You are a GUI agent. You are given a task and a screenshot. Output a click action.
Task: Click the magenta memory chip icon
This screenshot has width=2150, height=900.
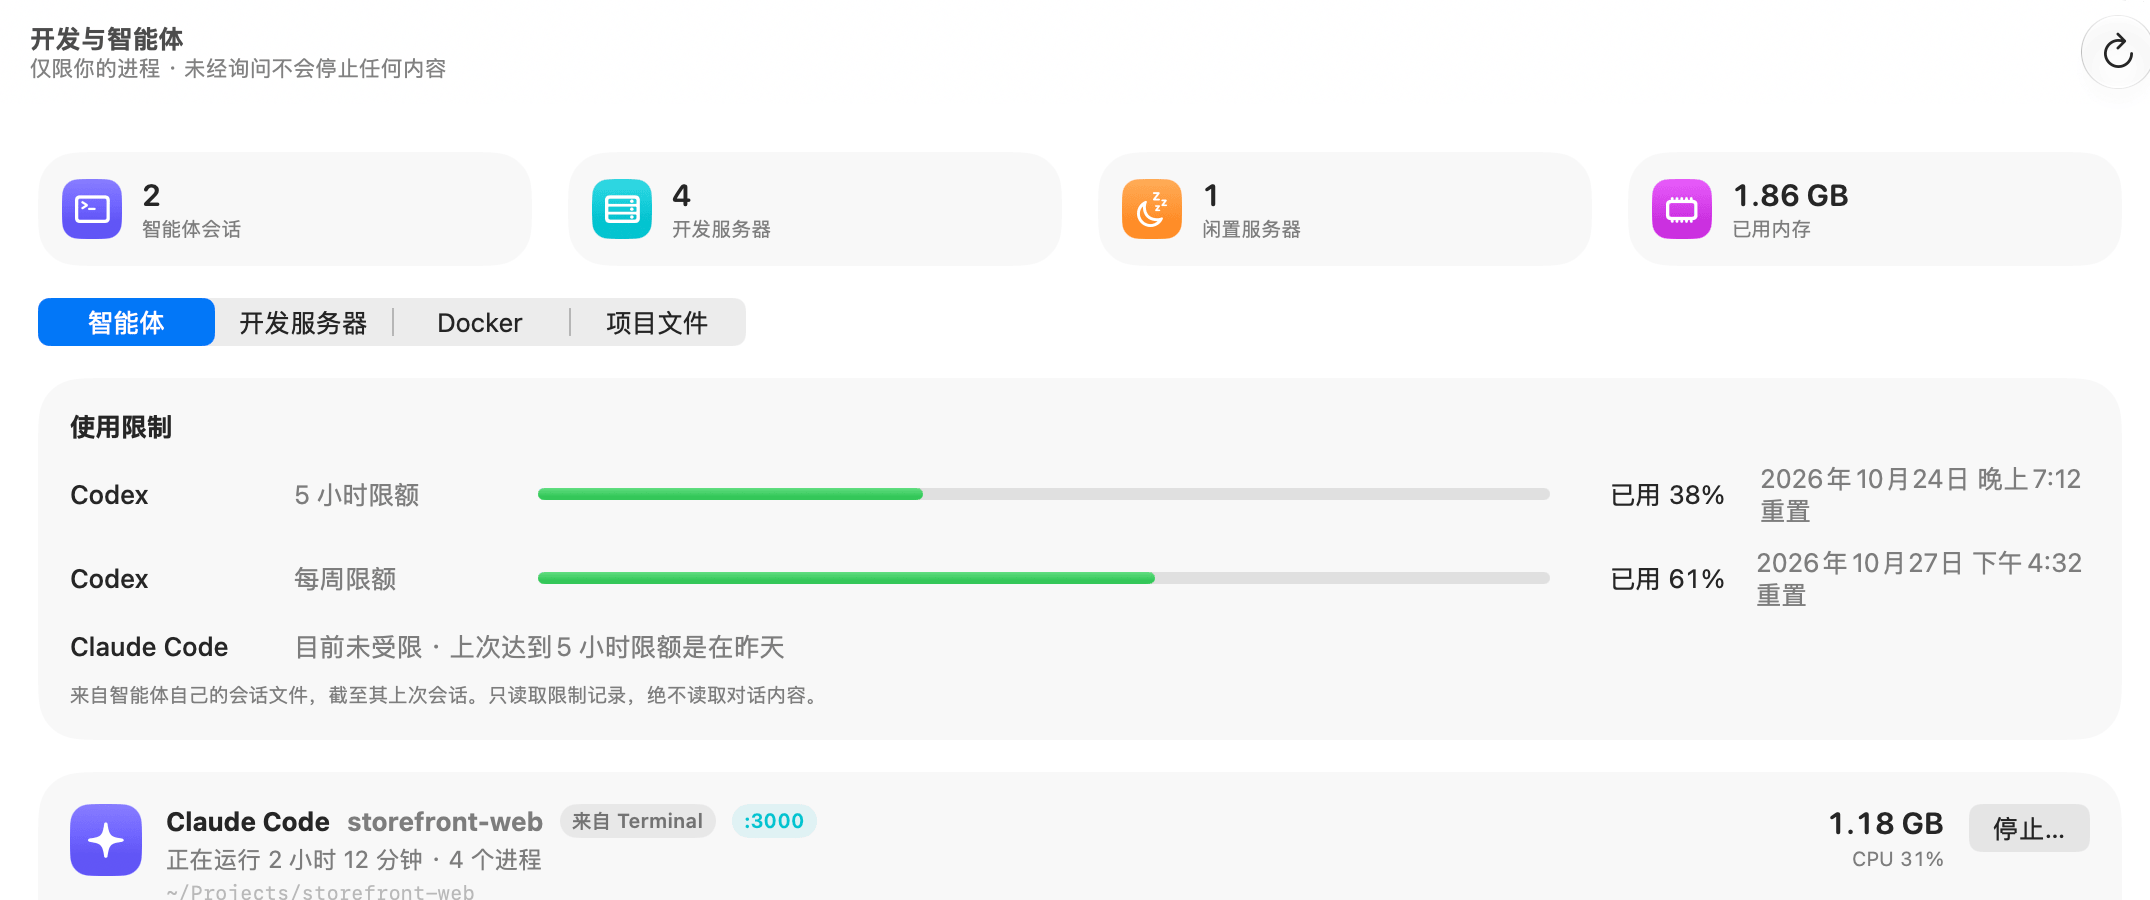pyautogui.click(x=1682, y=209)
